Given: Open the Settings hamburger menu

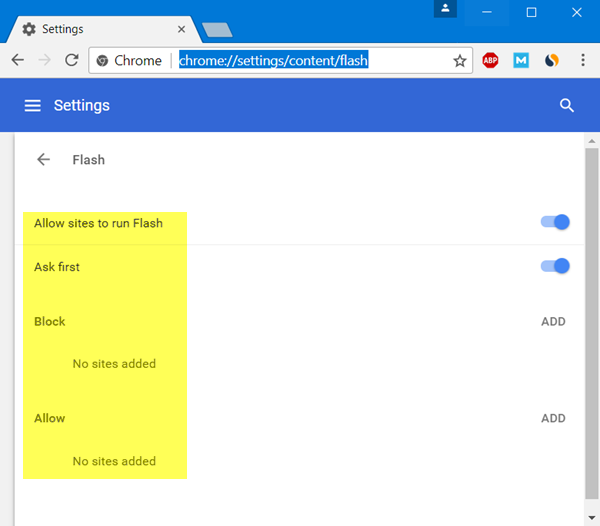Looking at the screenshot, I should tap(33, 106).
